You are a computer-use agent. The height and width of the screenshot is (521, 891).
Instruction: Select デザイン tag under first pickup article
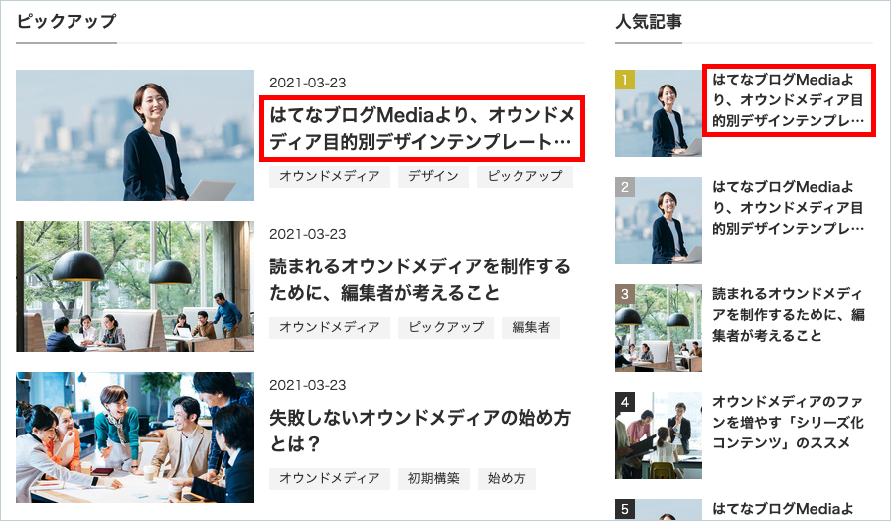(x=433, y=176)
